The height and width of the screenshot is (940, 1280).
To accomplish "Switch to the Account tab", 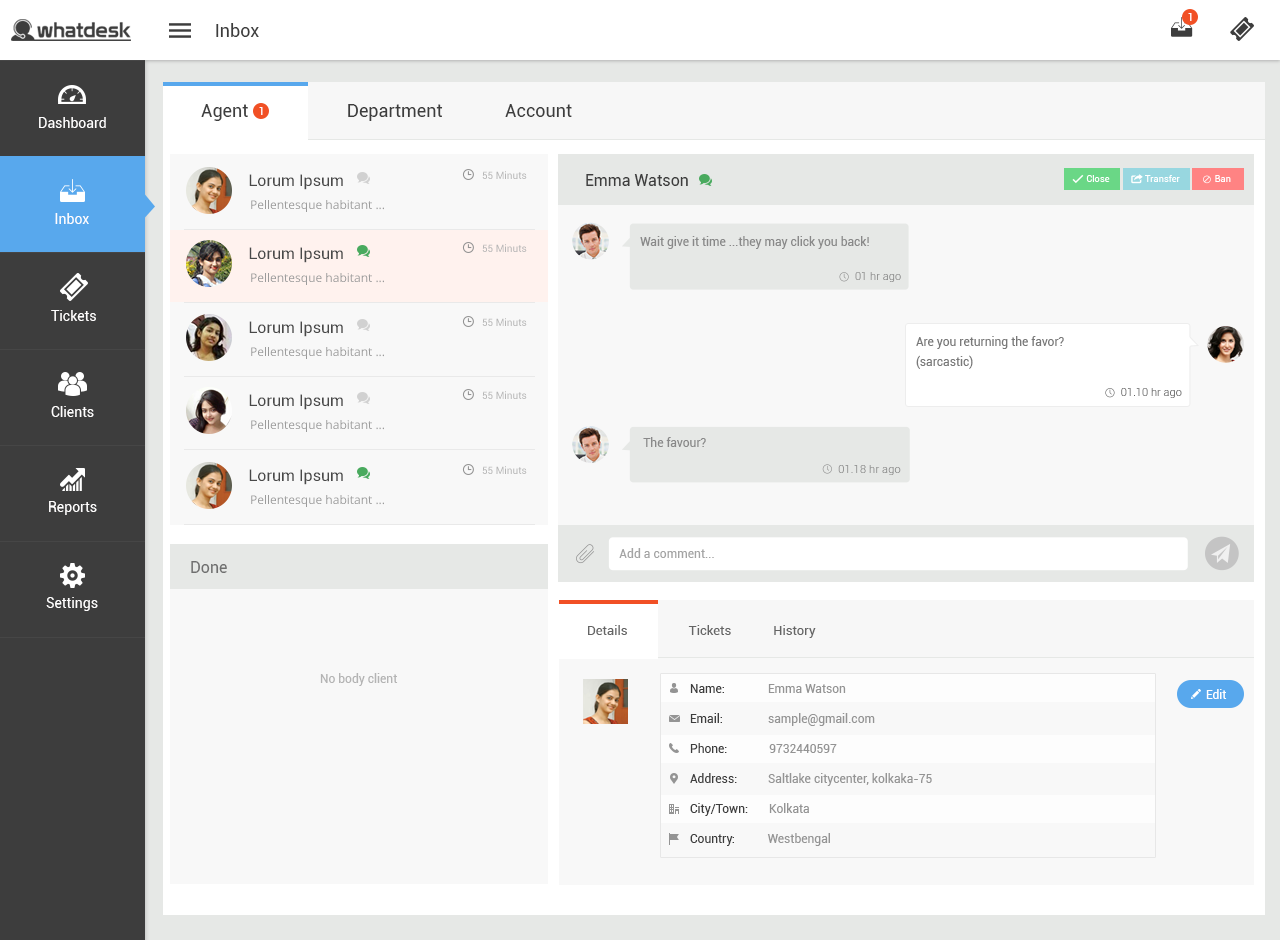I will [538, 111].
